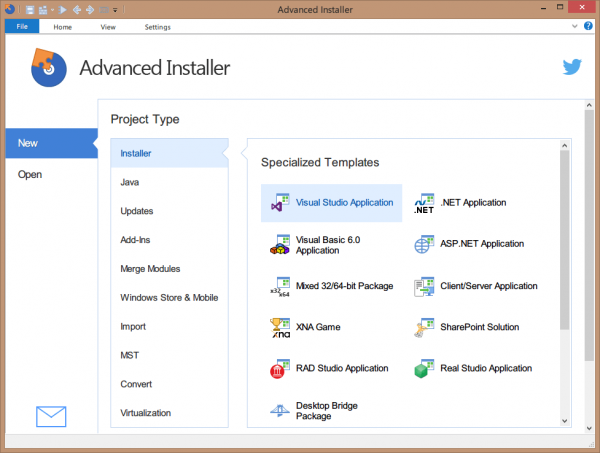Select the Installer project type
Image resolution: width=600 pixels, height=453 pixels.
pos(170,153)
